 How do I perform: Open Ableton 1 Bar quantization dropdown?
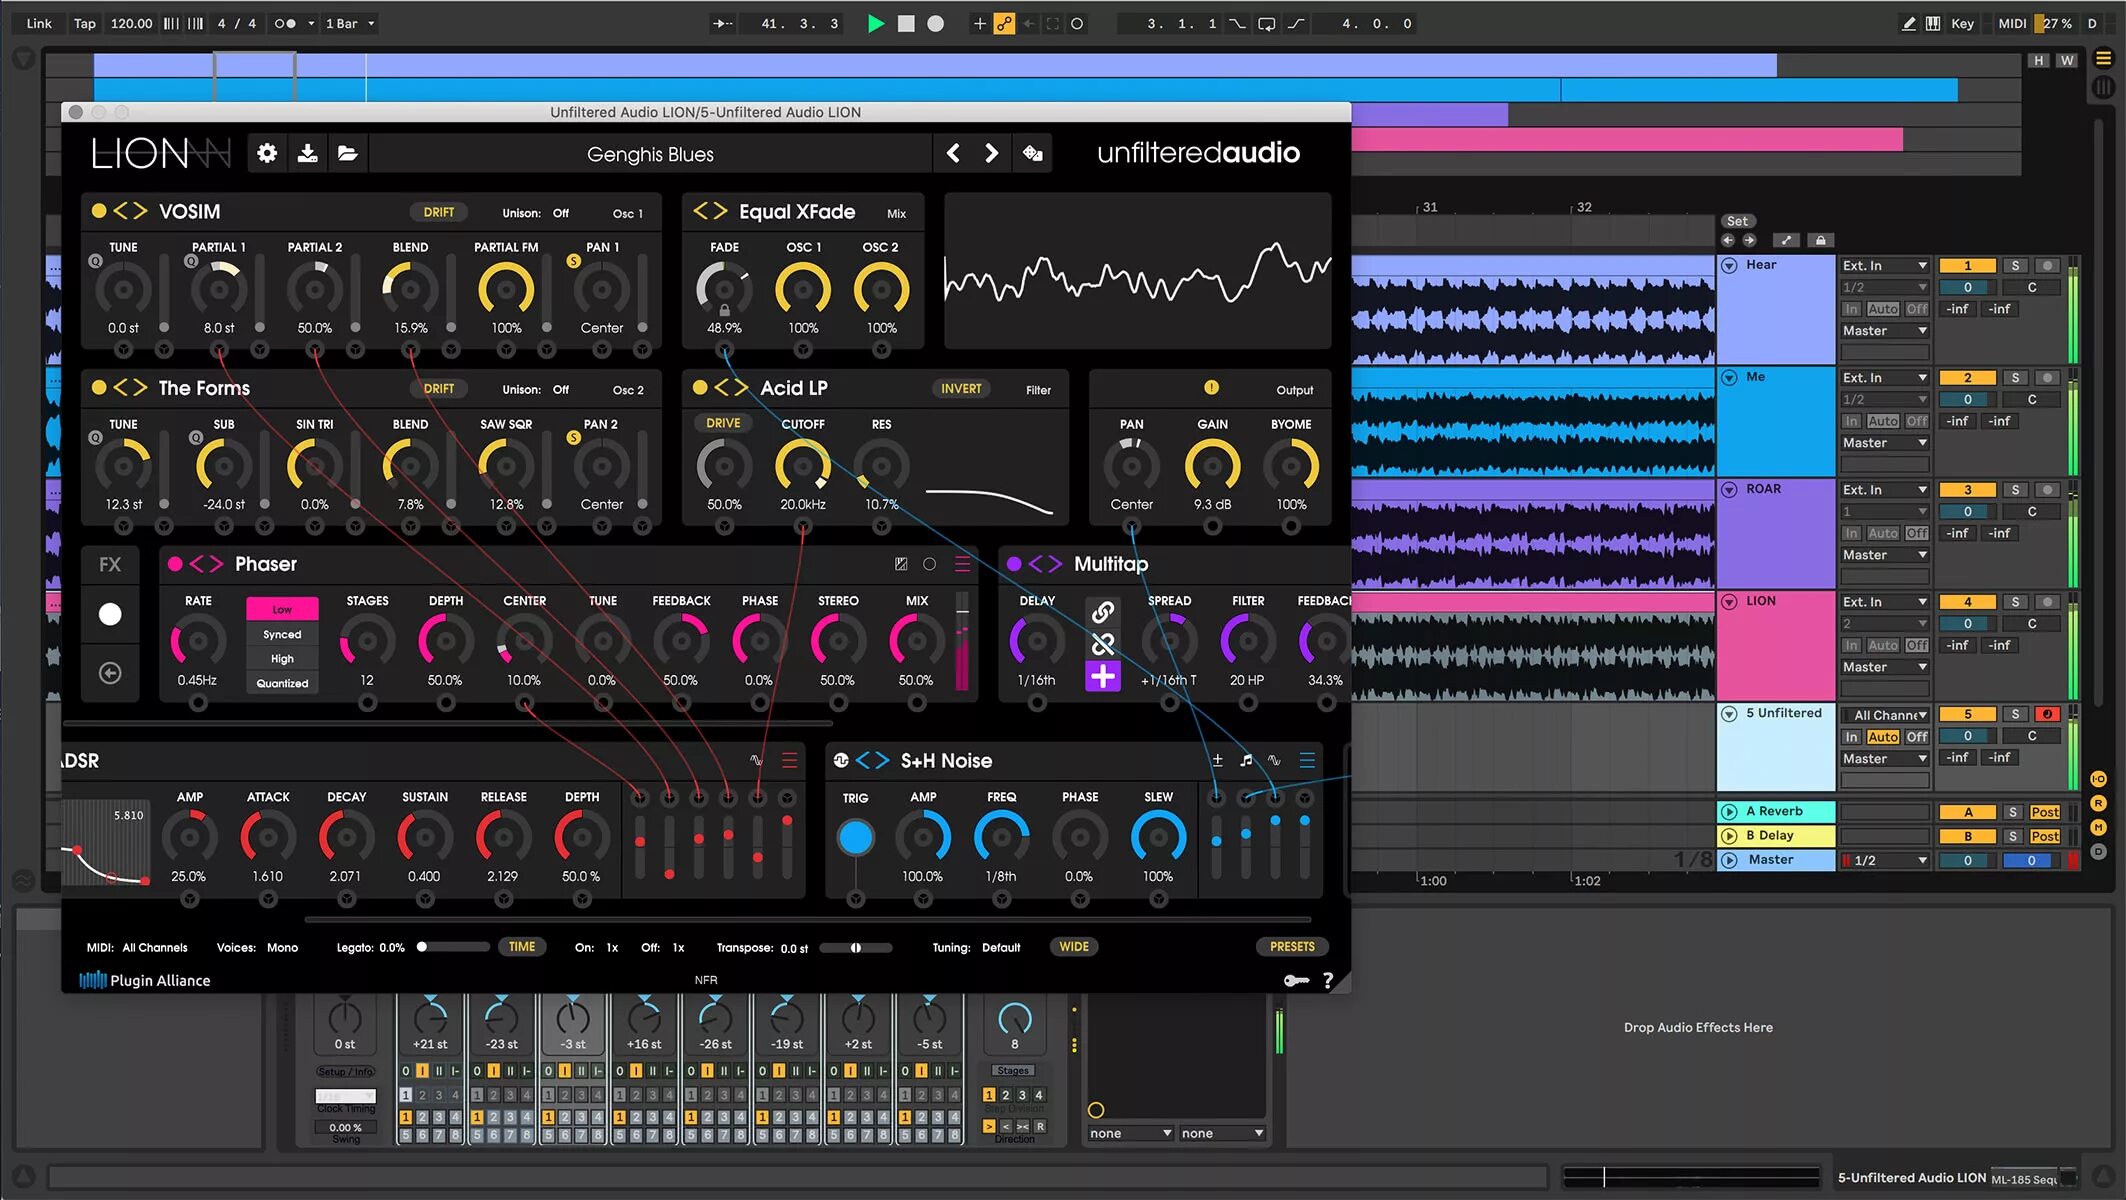click(x=349, y=23)
